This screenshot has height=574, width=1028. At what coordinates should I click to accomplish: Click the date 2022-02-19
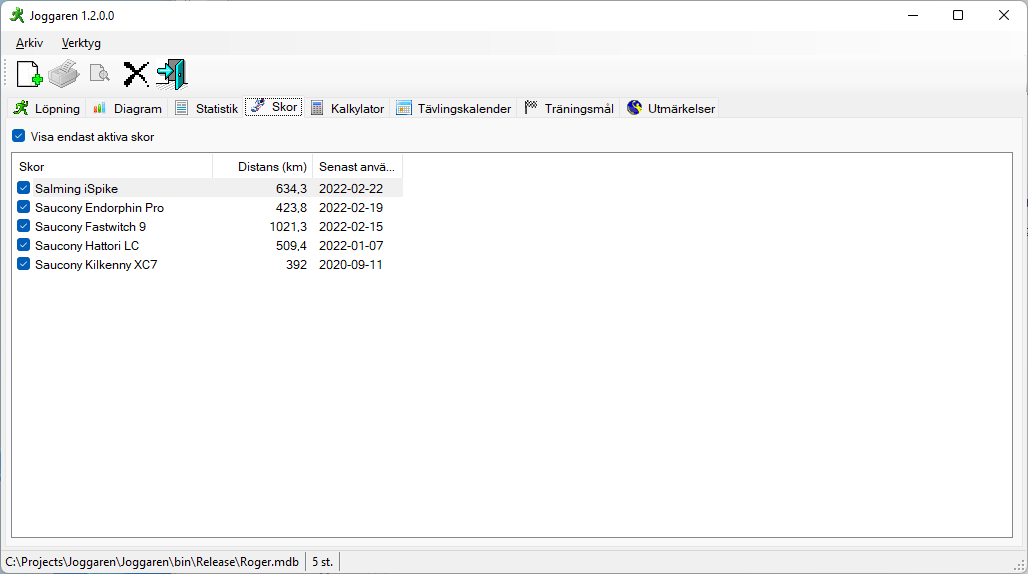point(351,208)
